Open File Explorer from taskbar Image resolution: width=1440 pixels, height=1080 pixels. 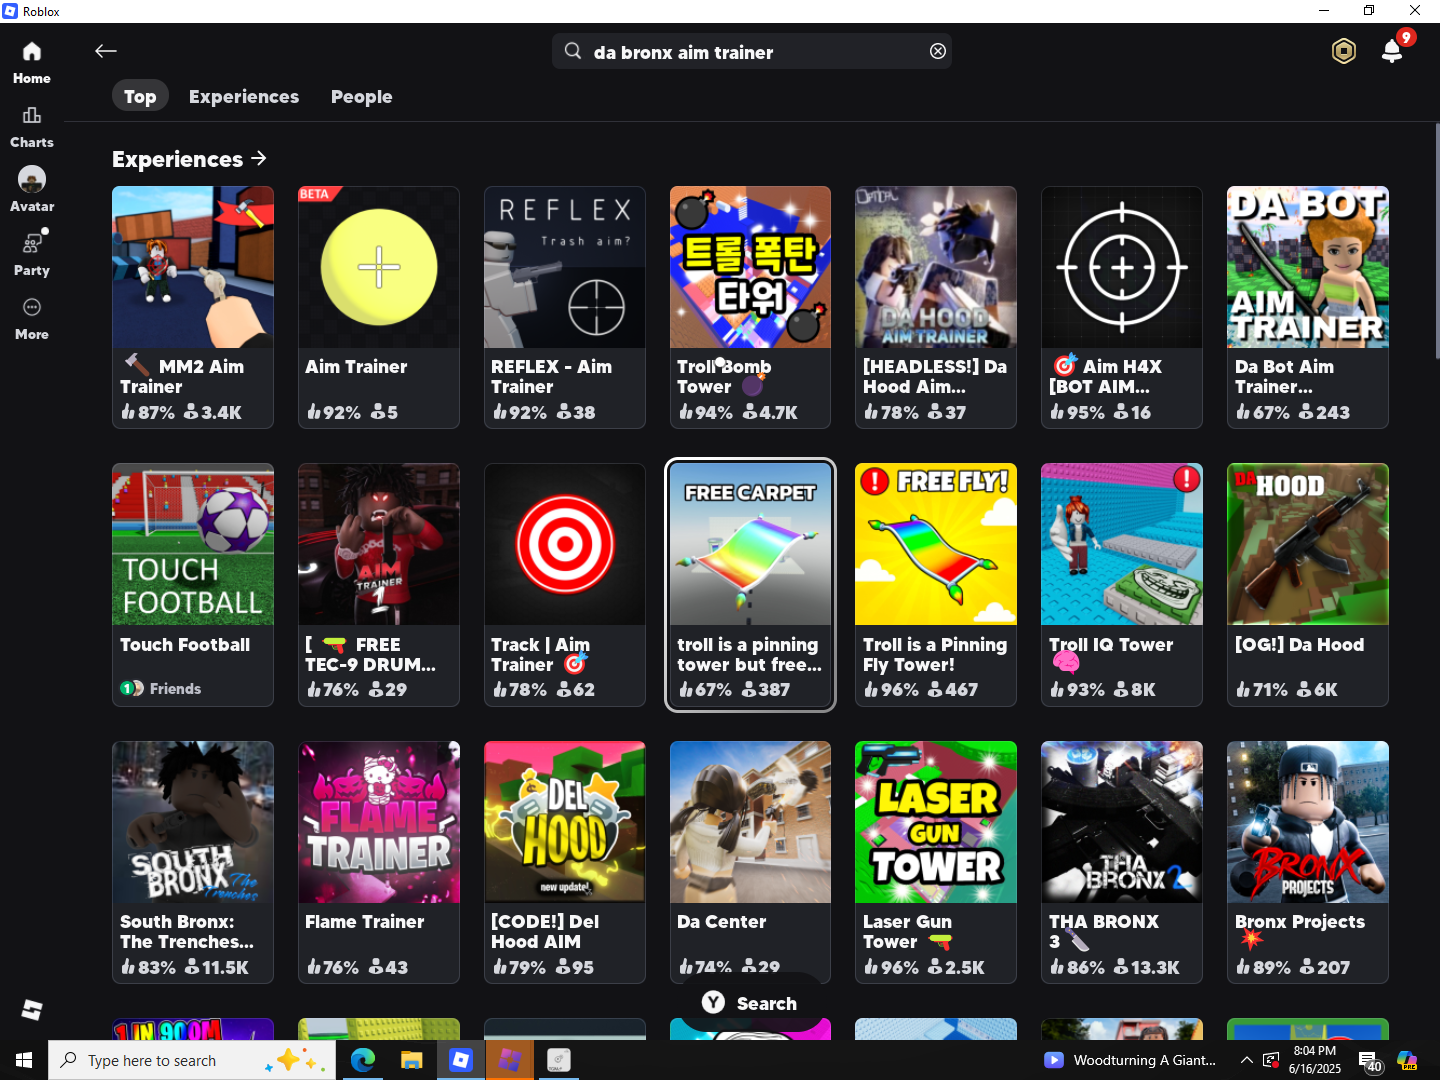[x=411, y=1060]
